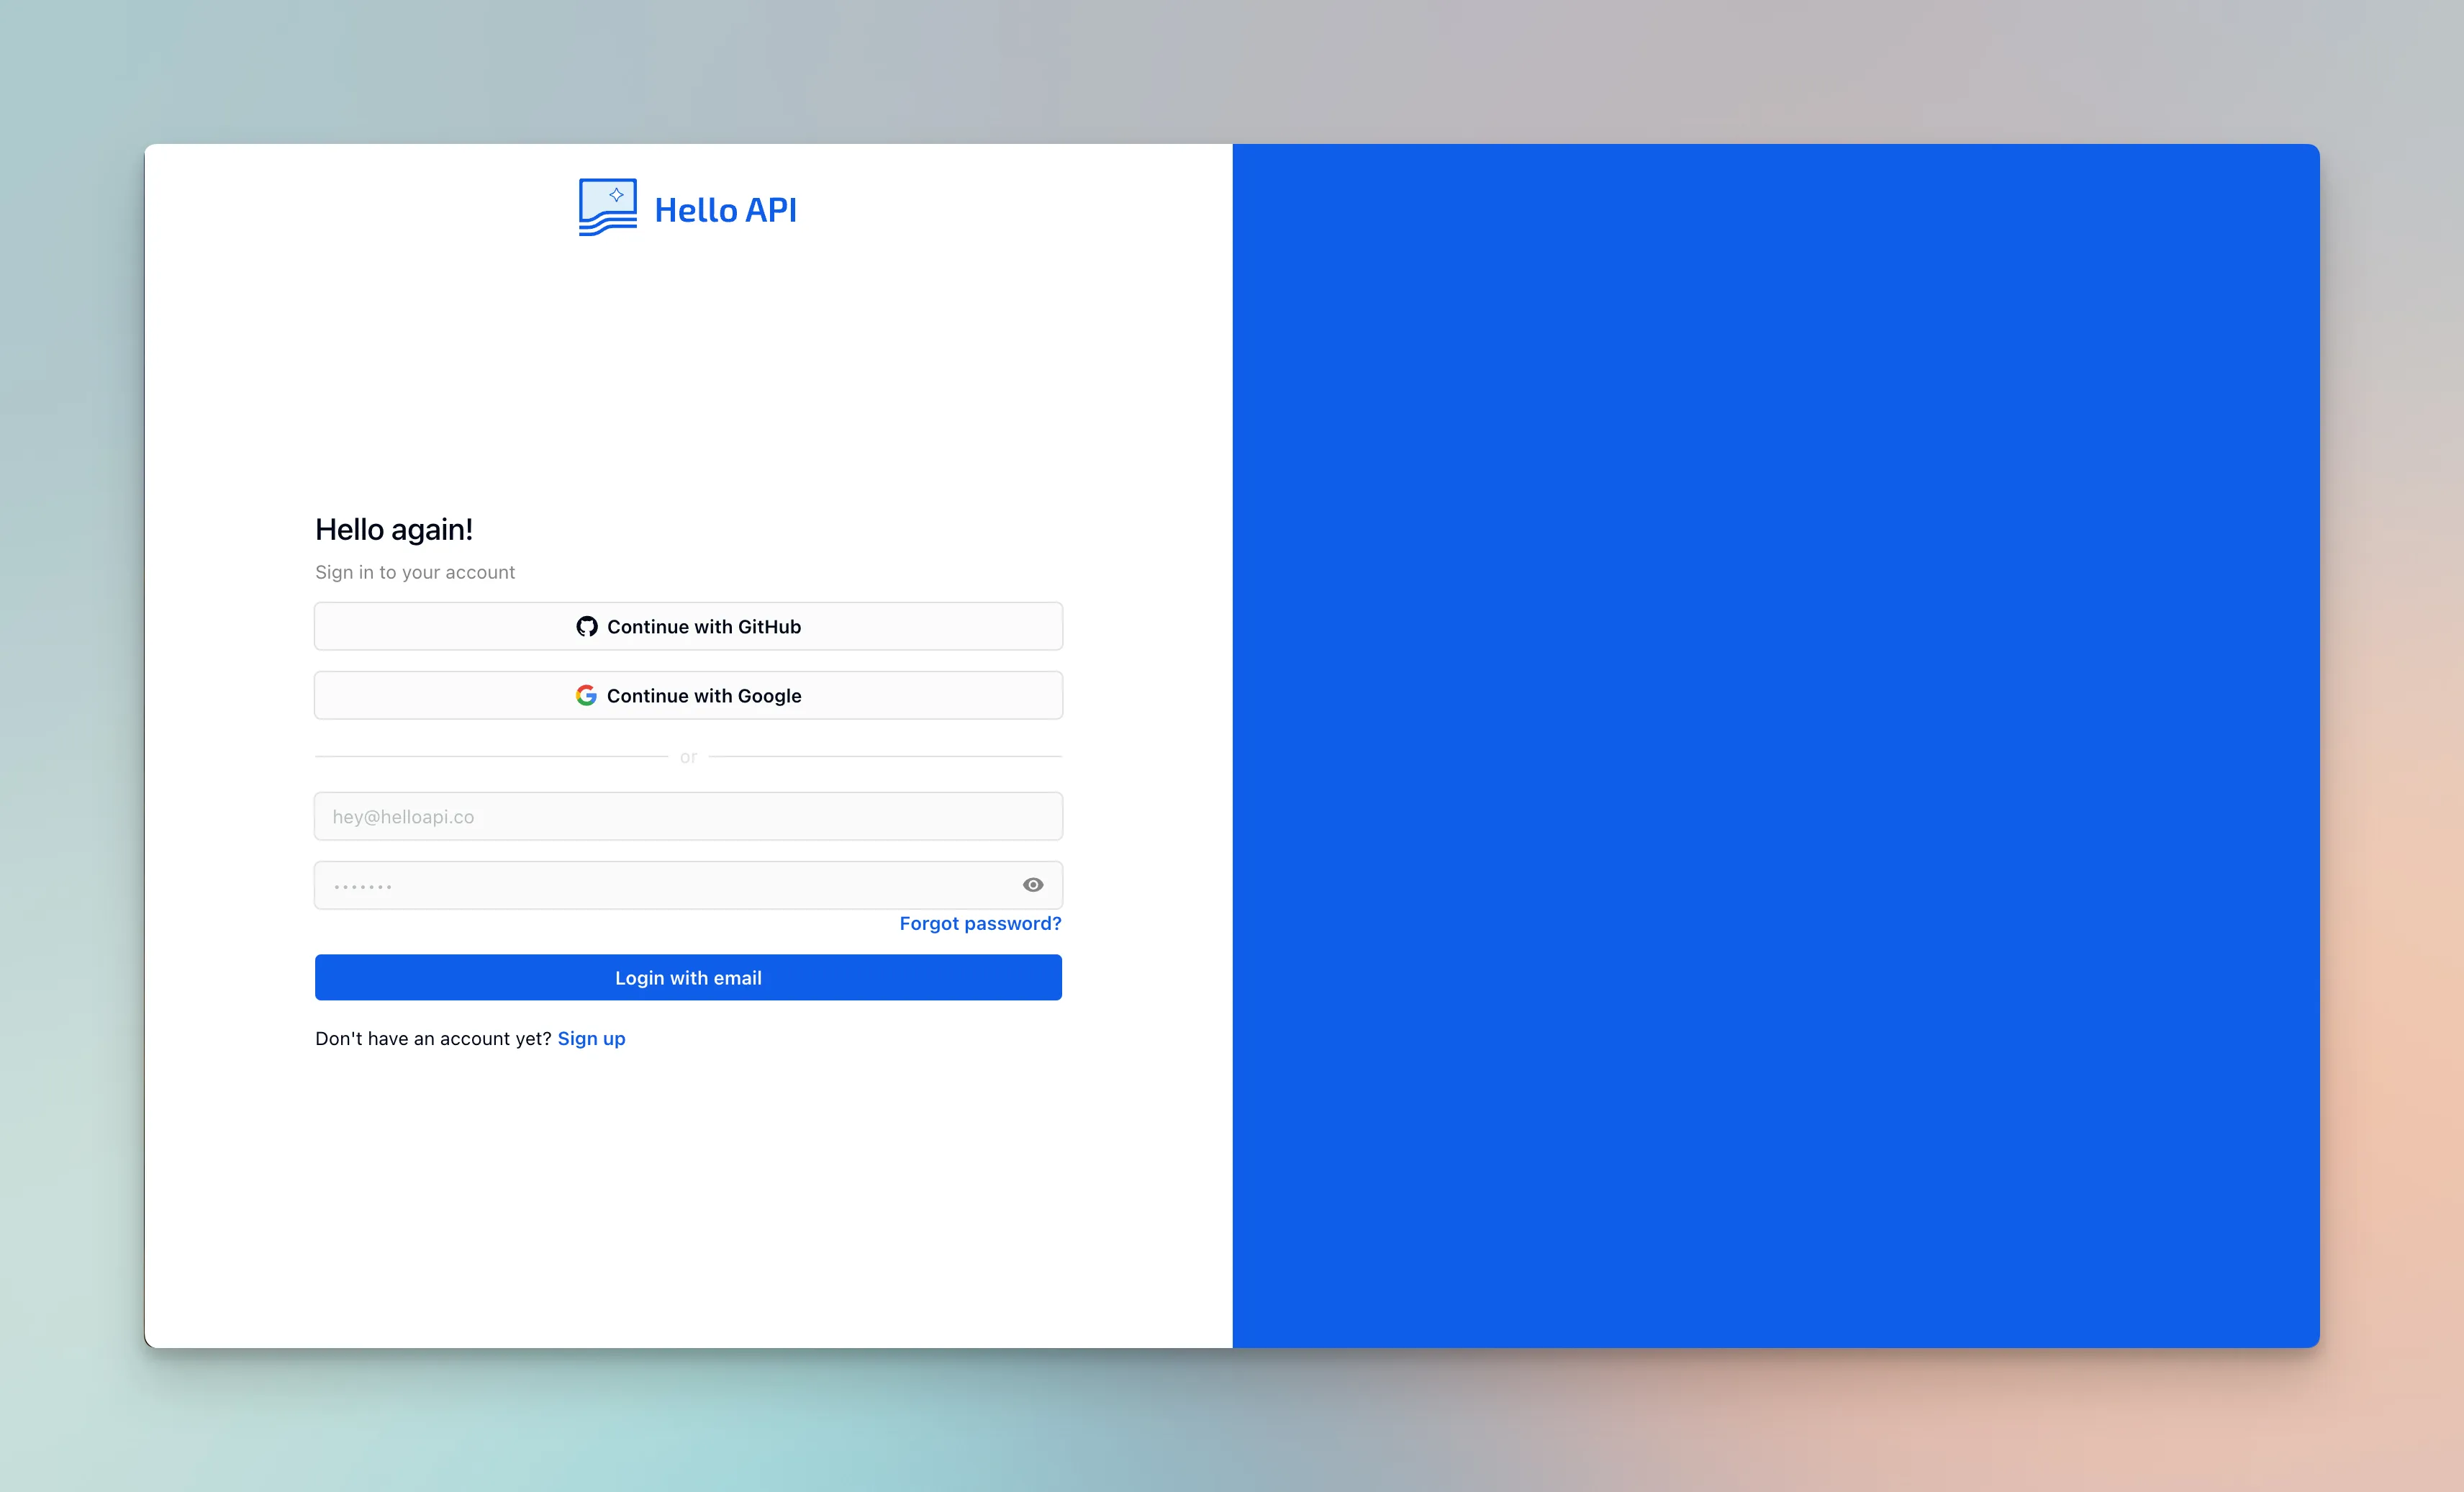Click Continue with GitHub button
The width and height of the screenshot is (2464, 1492).
687,625
